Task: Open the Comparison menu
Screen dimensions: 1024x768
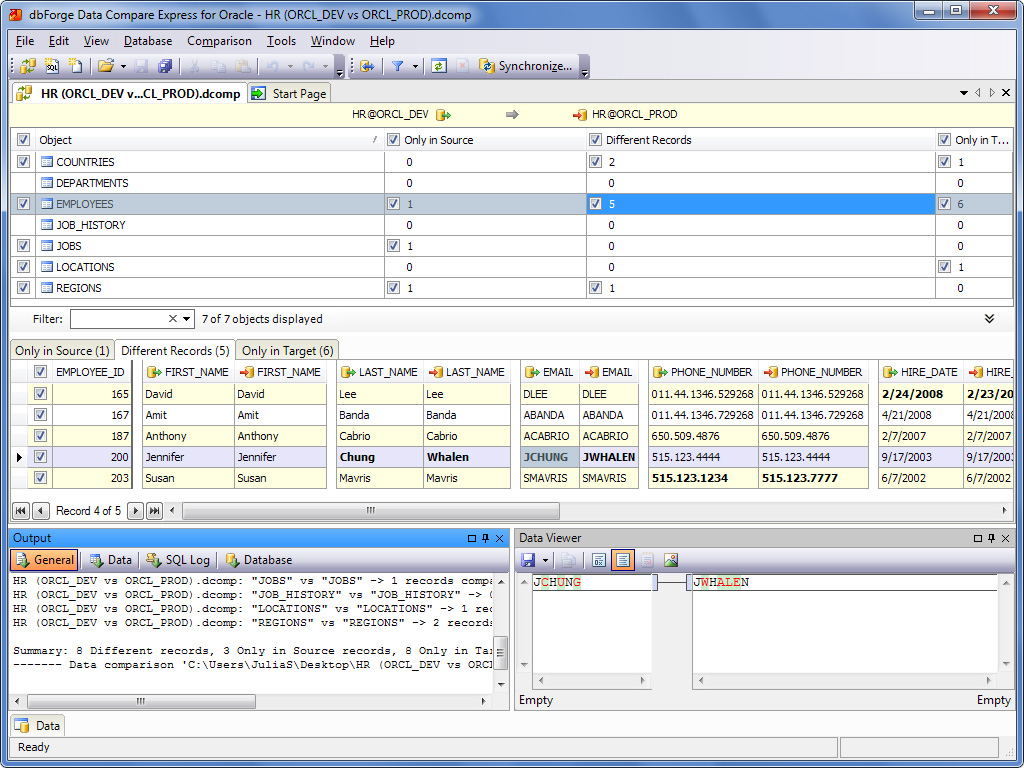Action: click(219, 41)
